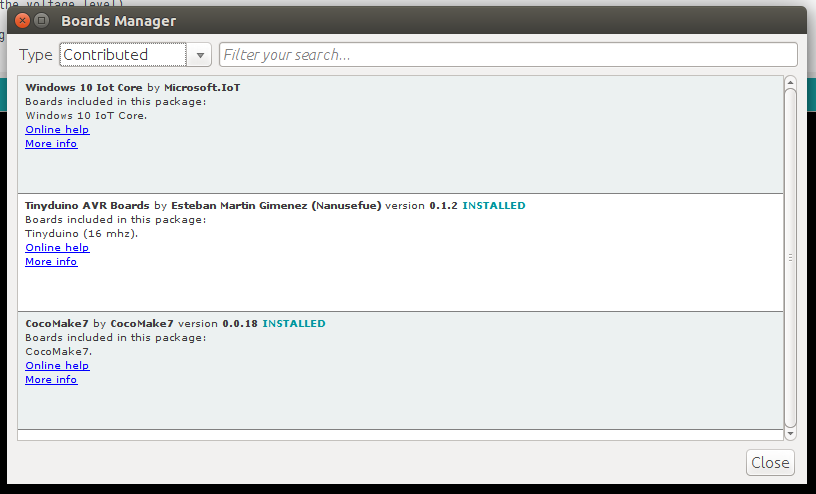Click the Microsoft.IoT author name
The height and width of the screenshot is (494, 816).
click(x=202, y=87)
